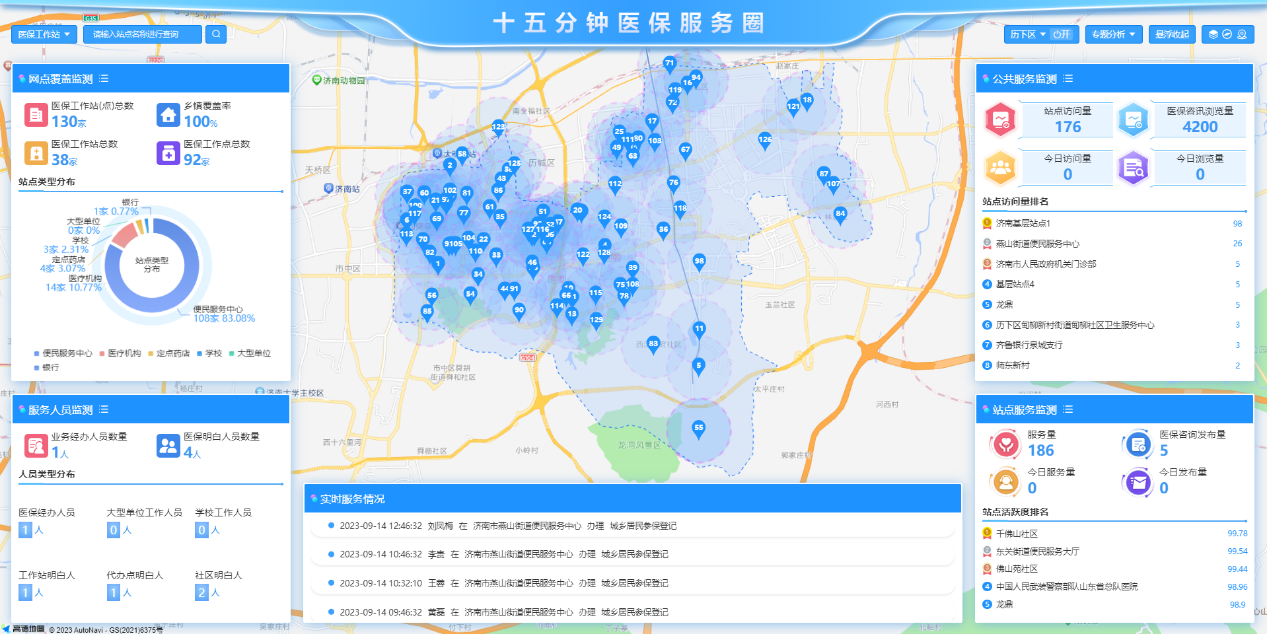
Task: Click the 站点服务监测 panel list icon
Action: (1068, 410)
